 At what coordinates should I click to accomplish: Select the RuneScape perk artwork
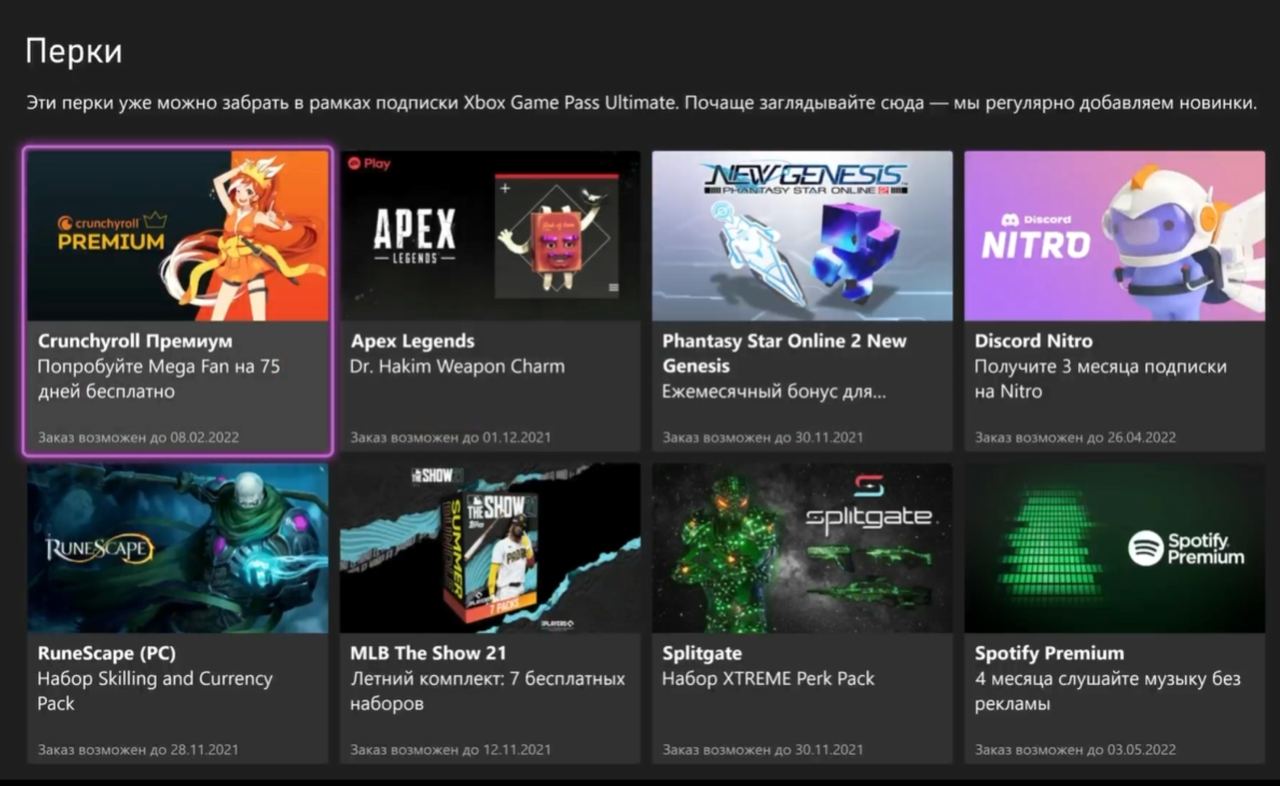(x=178, y=548)
